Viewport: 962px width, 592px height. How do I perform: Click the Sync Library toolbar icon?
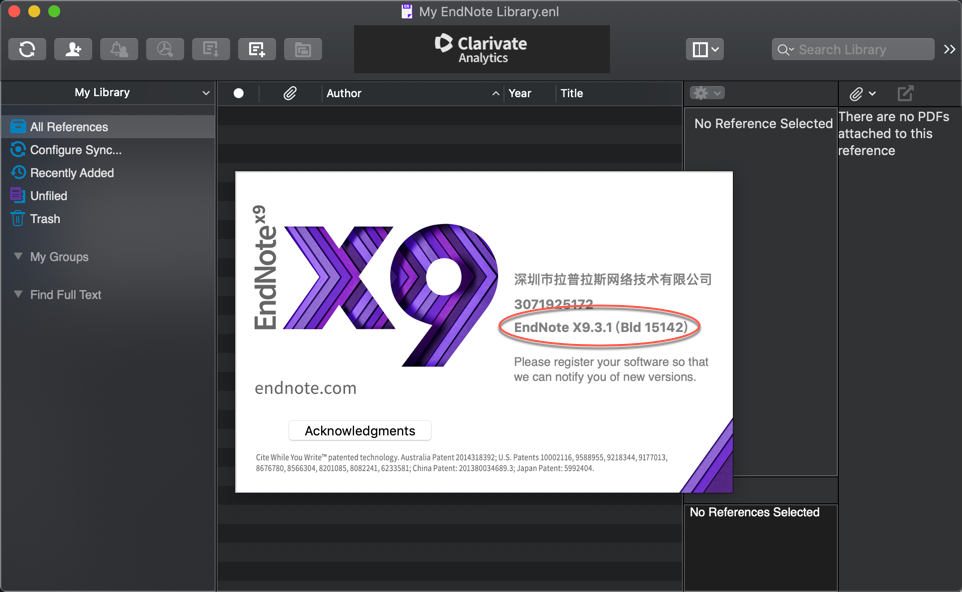click(27, 49)
